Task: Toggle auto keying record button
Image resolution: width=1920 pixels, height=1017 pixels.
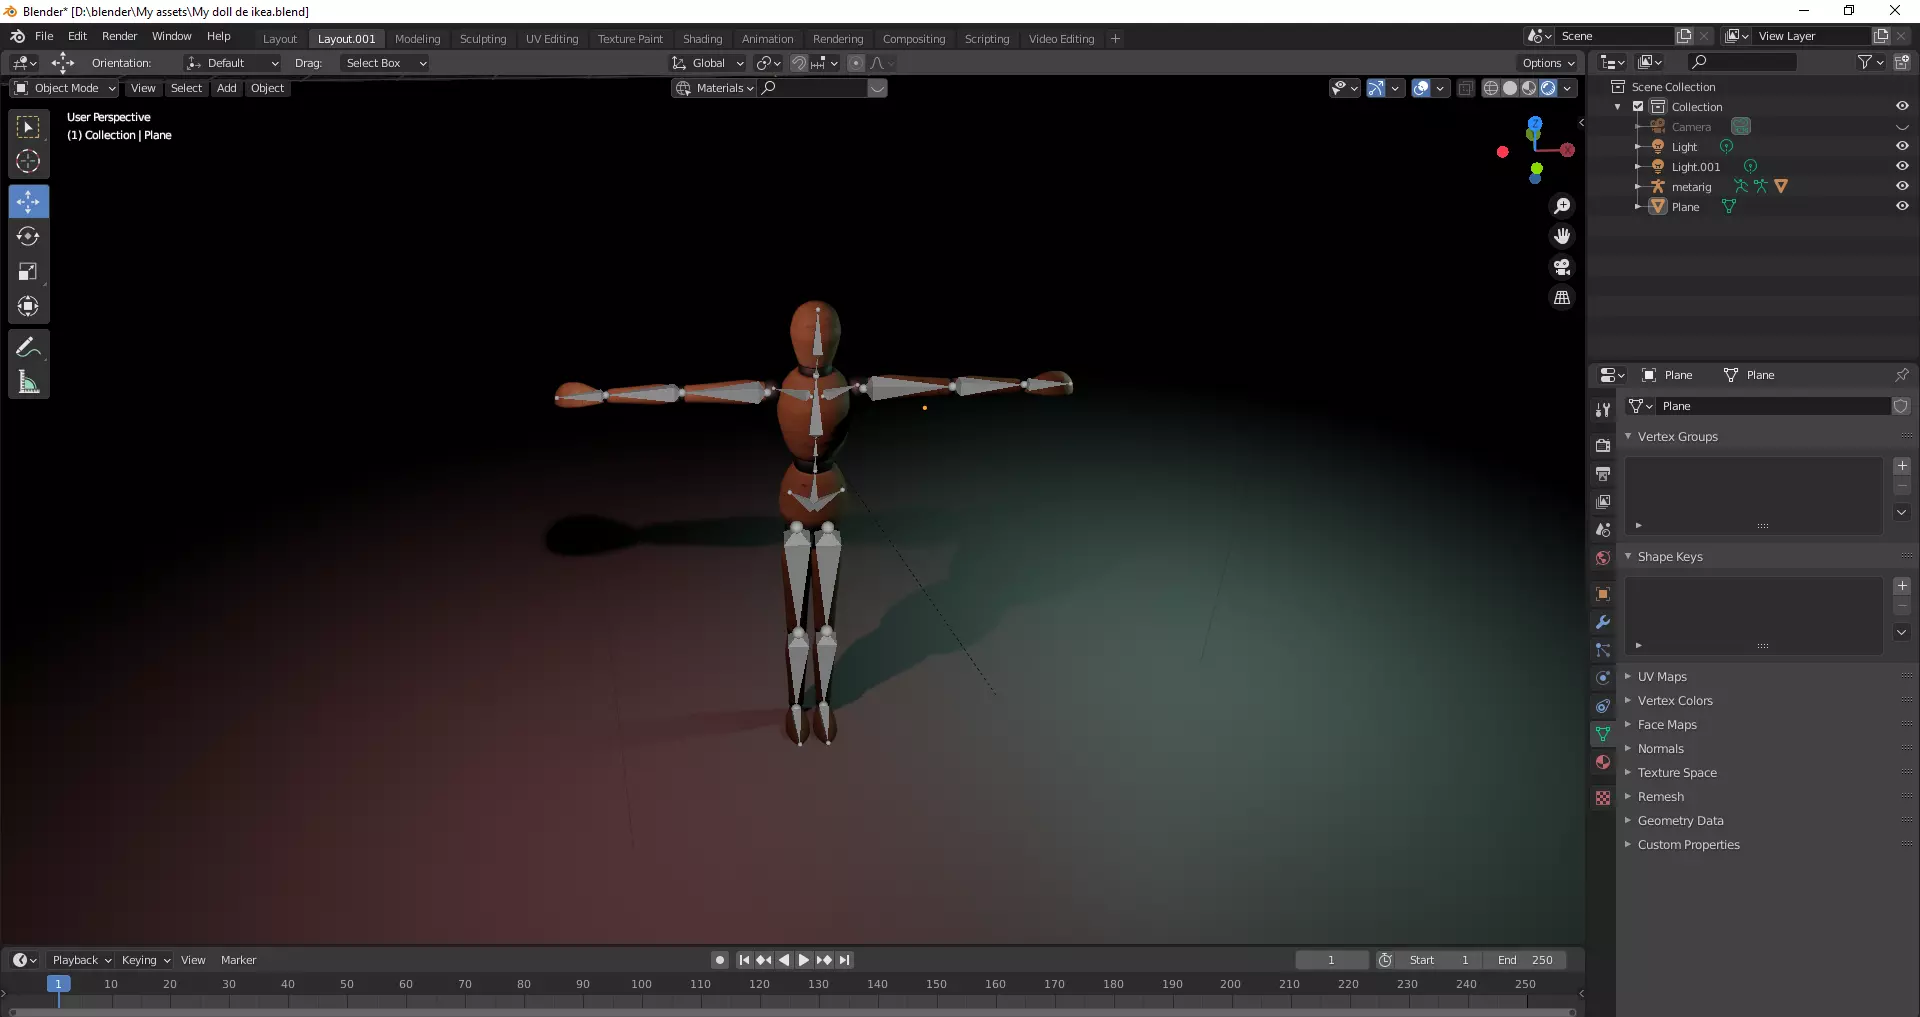Action: 719,960
